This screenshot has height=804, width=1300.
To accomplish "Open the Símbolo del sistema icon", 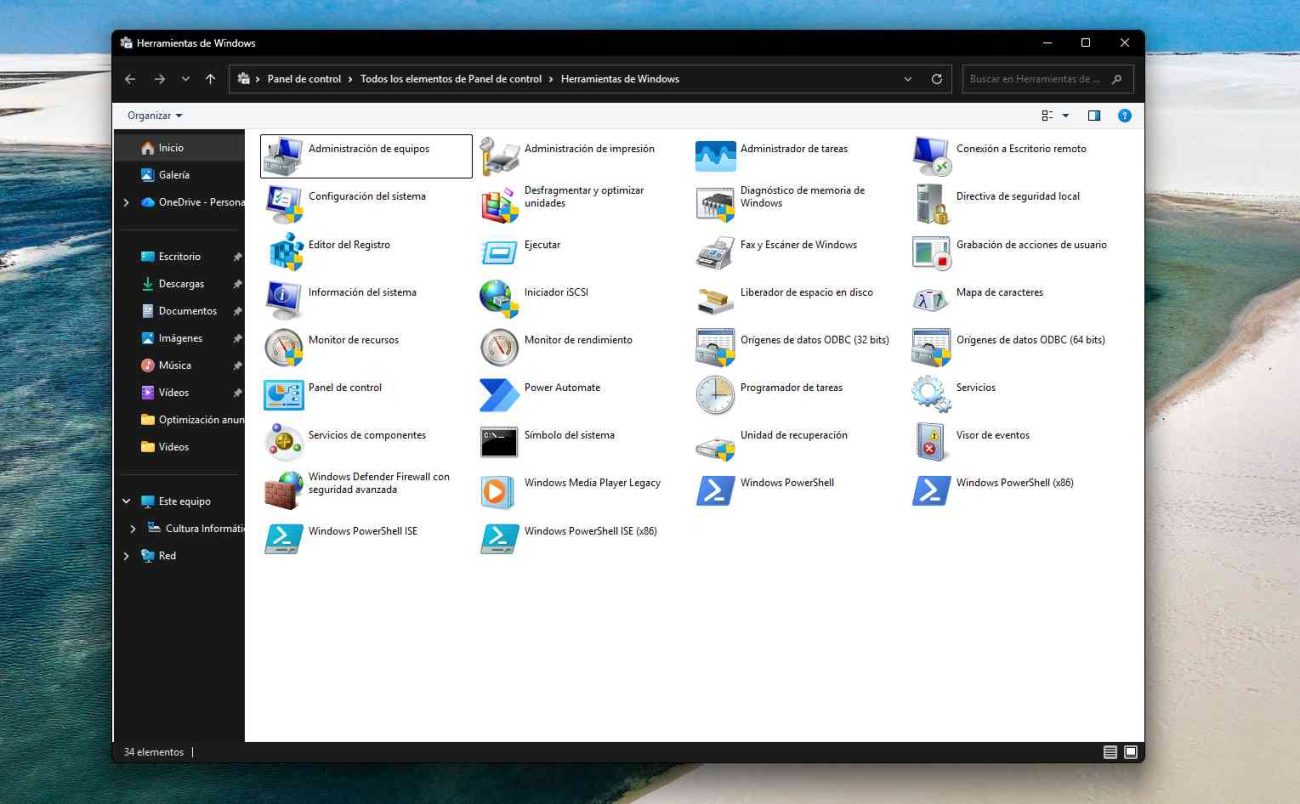I will pyautogui.click(x=500, y=442).
